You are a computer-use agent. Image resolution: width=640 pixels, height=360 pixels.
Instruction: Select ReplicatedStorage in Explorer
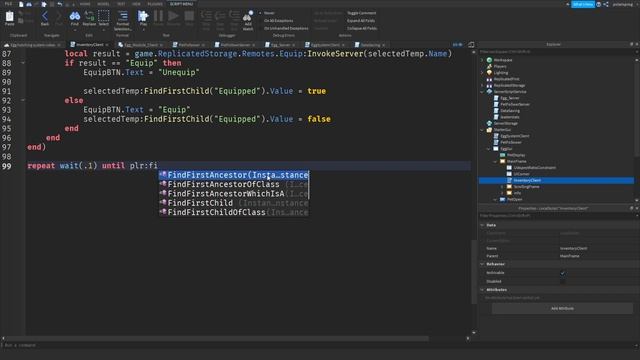point(509,85)
